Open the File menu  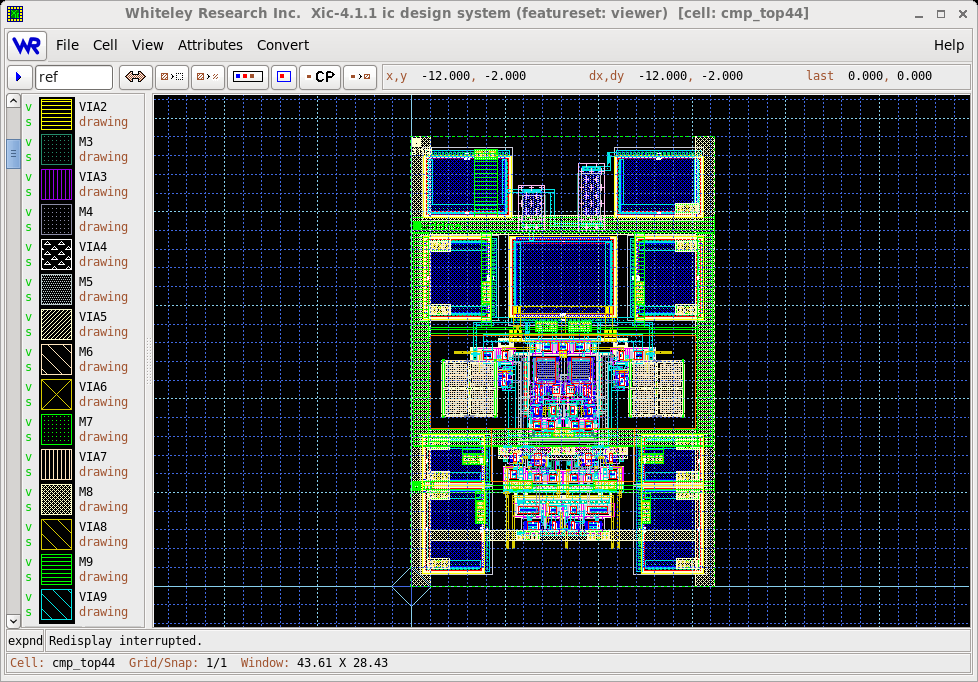tap(67, 45)
